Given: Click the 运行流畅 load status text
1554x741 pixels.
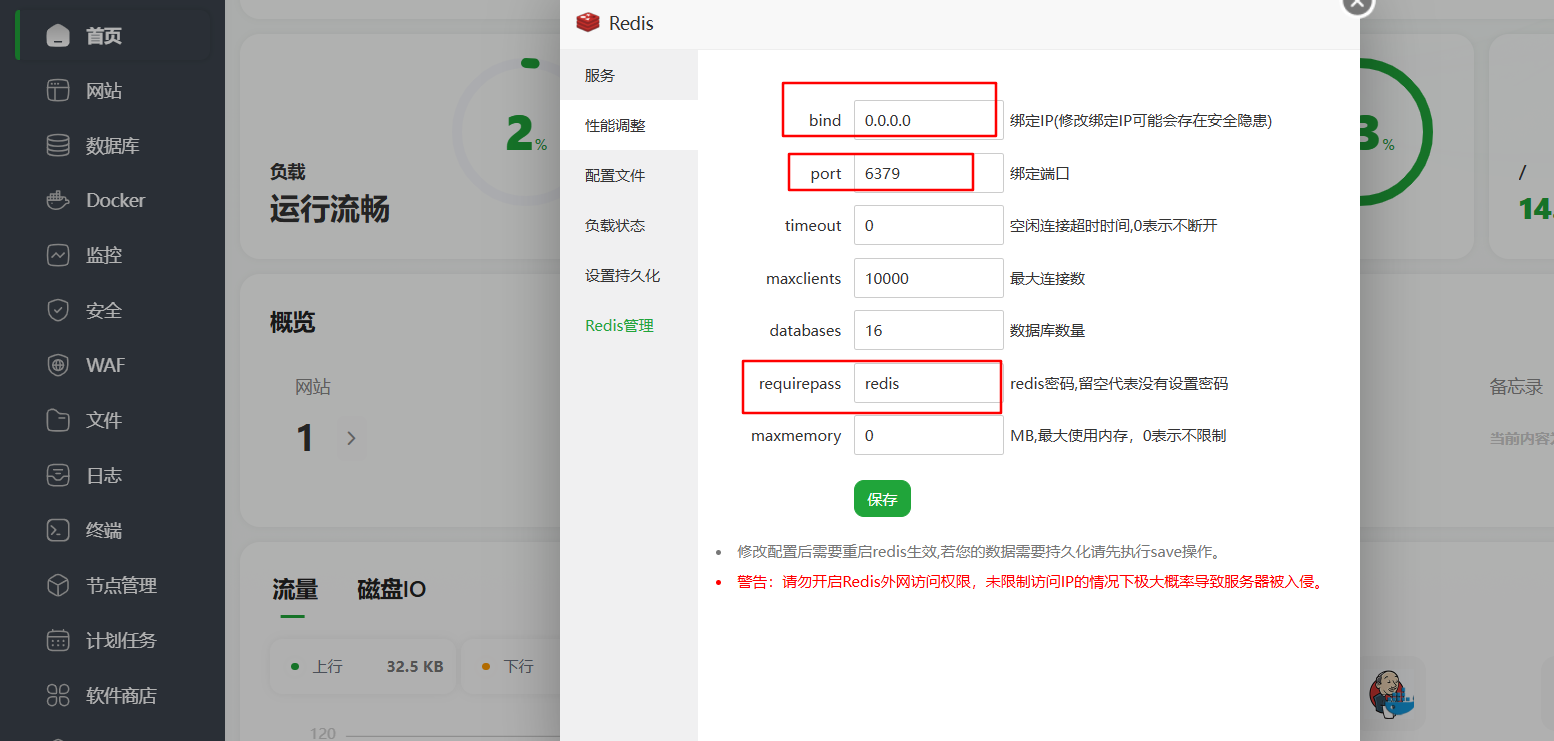Looking at the screenshot, I should tap(330, 210).
